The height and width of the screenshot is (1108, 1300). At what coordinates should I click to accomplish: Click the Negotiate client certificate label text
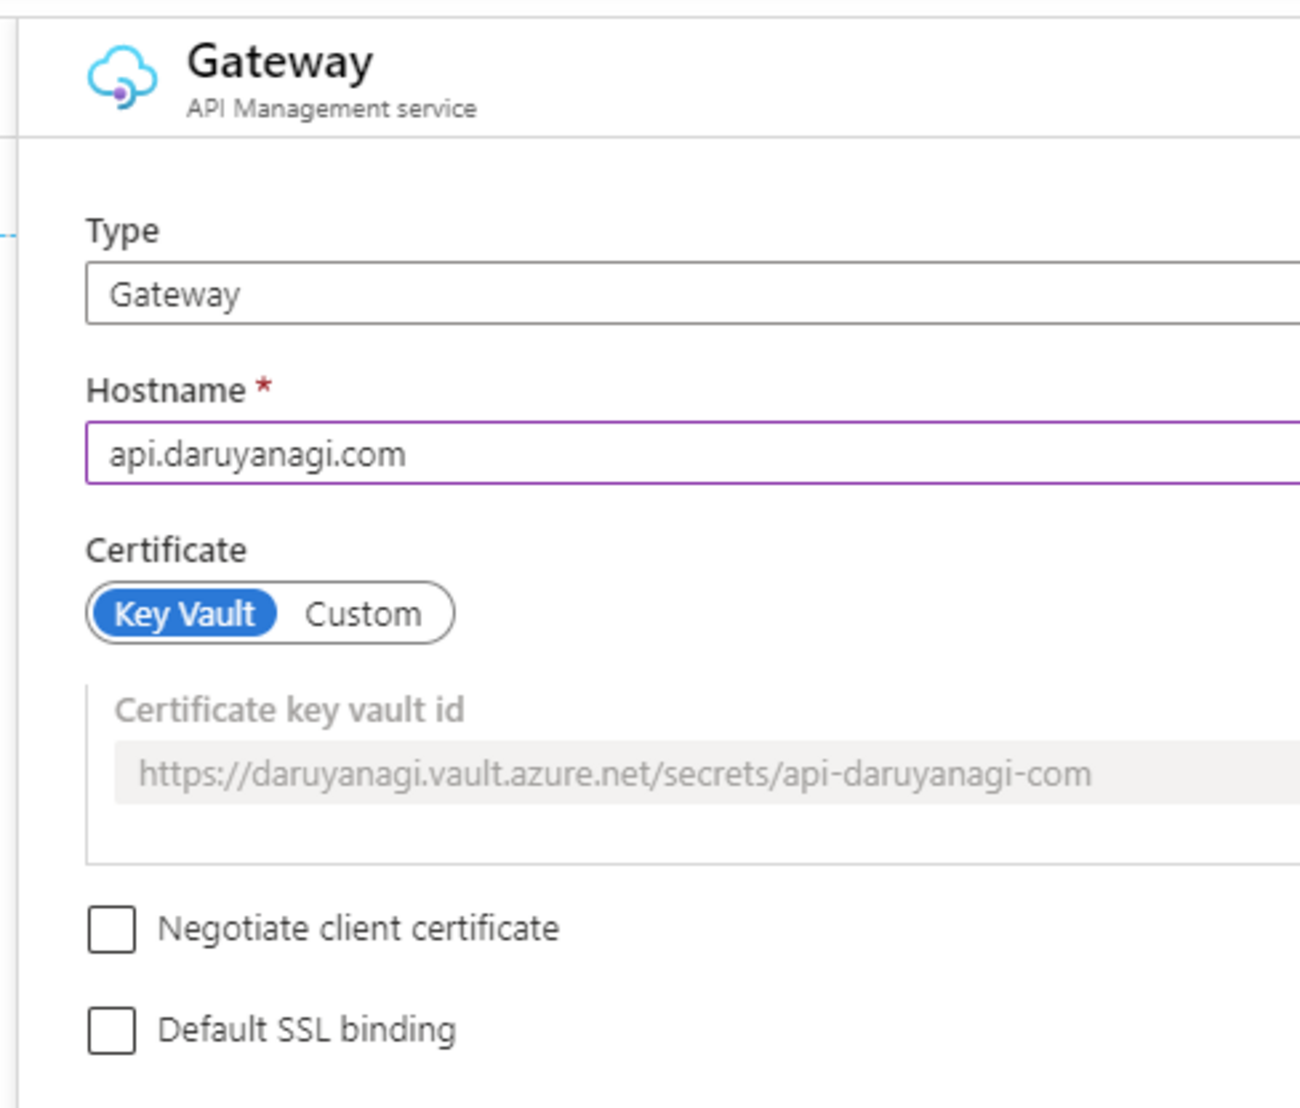[x=358, y=929]
